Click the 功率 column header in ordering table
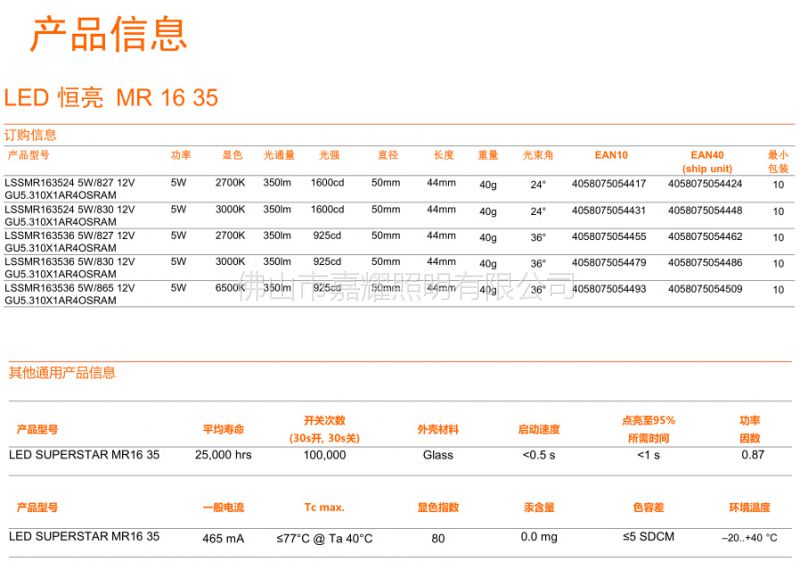This screenshot has height=562, width=800. (x=181, y=155)
